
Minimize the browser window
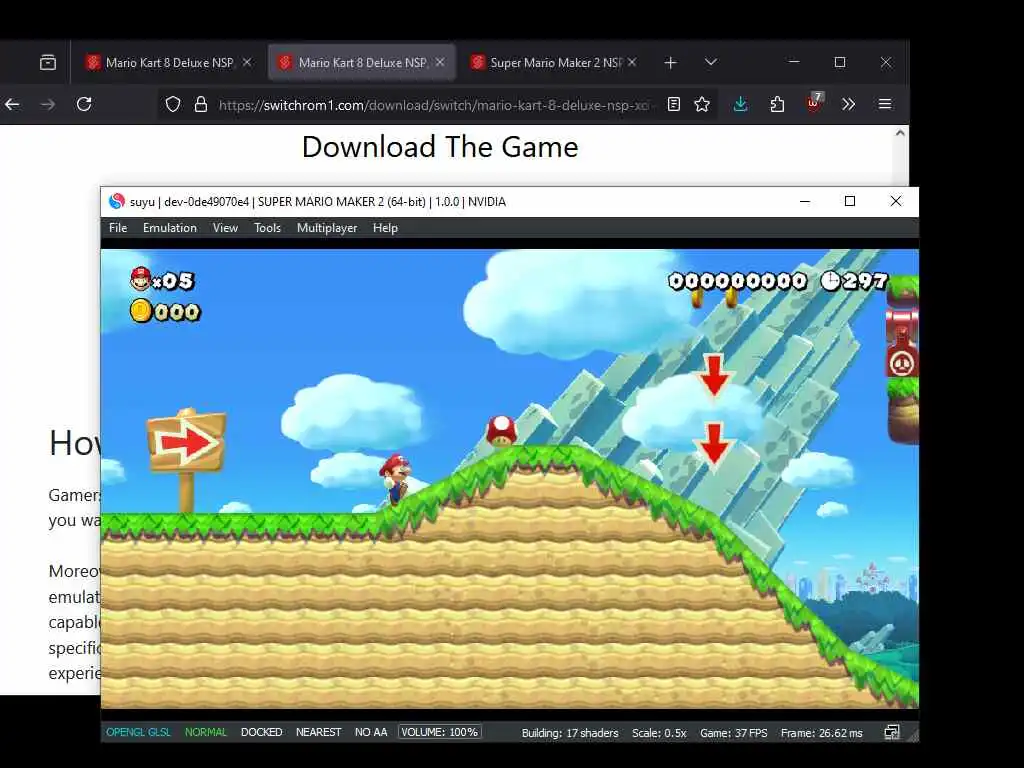click(x=794, y=62)
